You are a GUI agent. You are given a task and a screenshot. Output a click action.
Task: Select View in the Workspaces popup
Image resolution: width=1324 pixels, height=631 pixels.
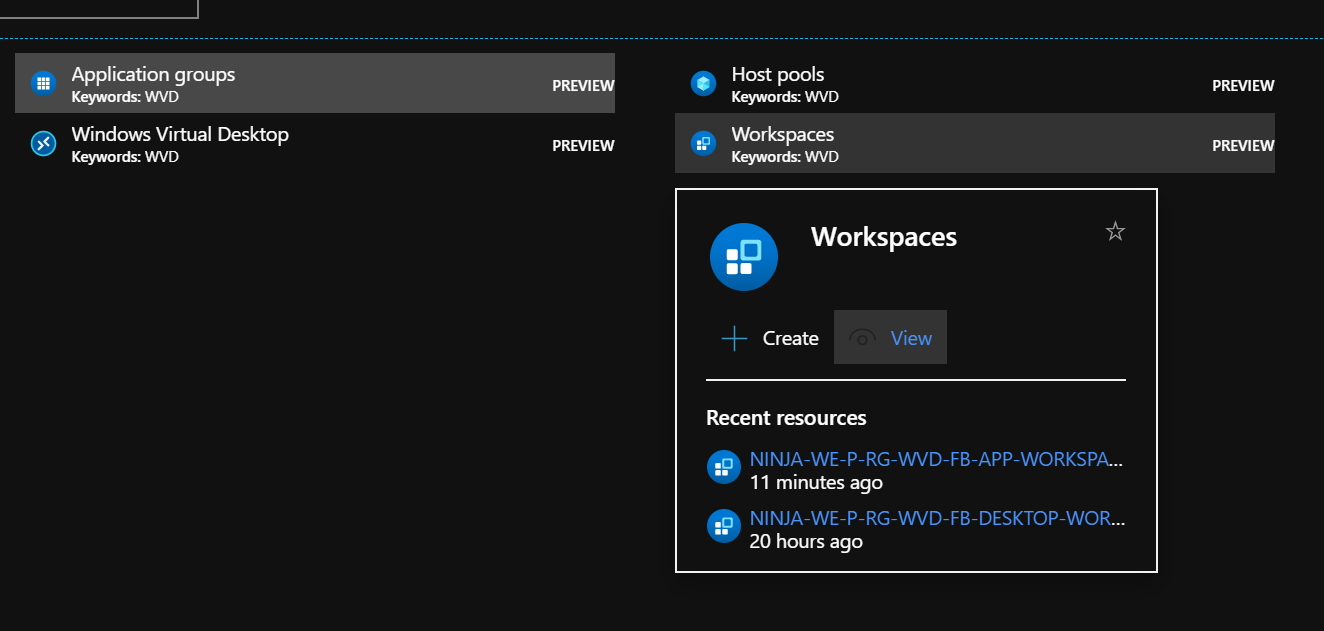(890, 337)
